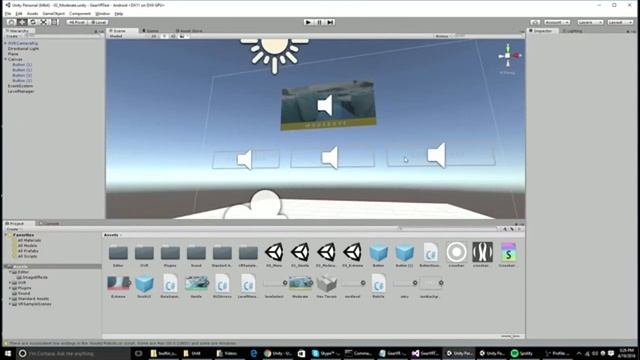Open the Component menu
This screenshot has width=640, height=360.
(x=80, y=13)
